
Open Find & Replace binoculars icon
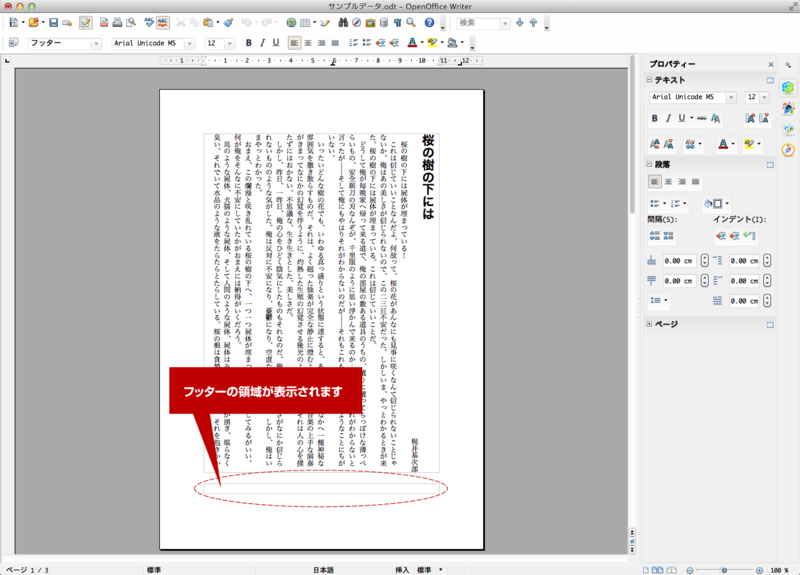click(343, 22)
